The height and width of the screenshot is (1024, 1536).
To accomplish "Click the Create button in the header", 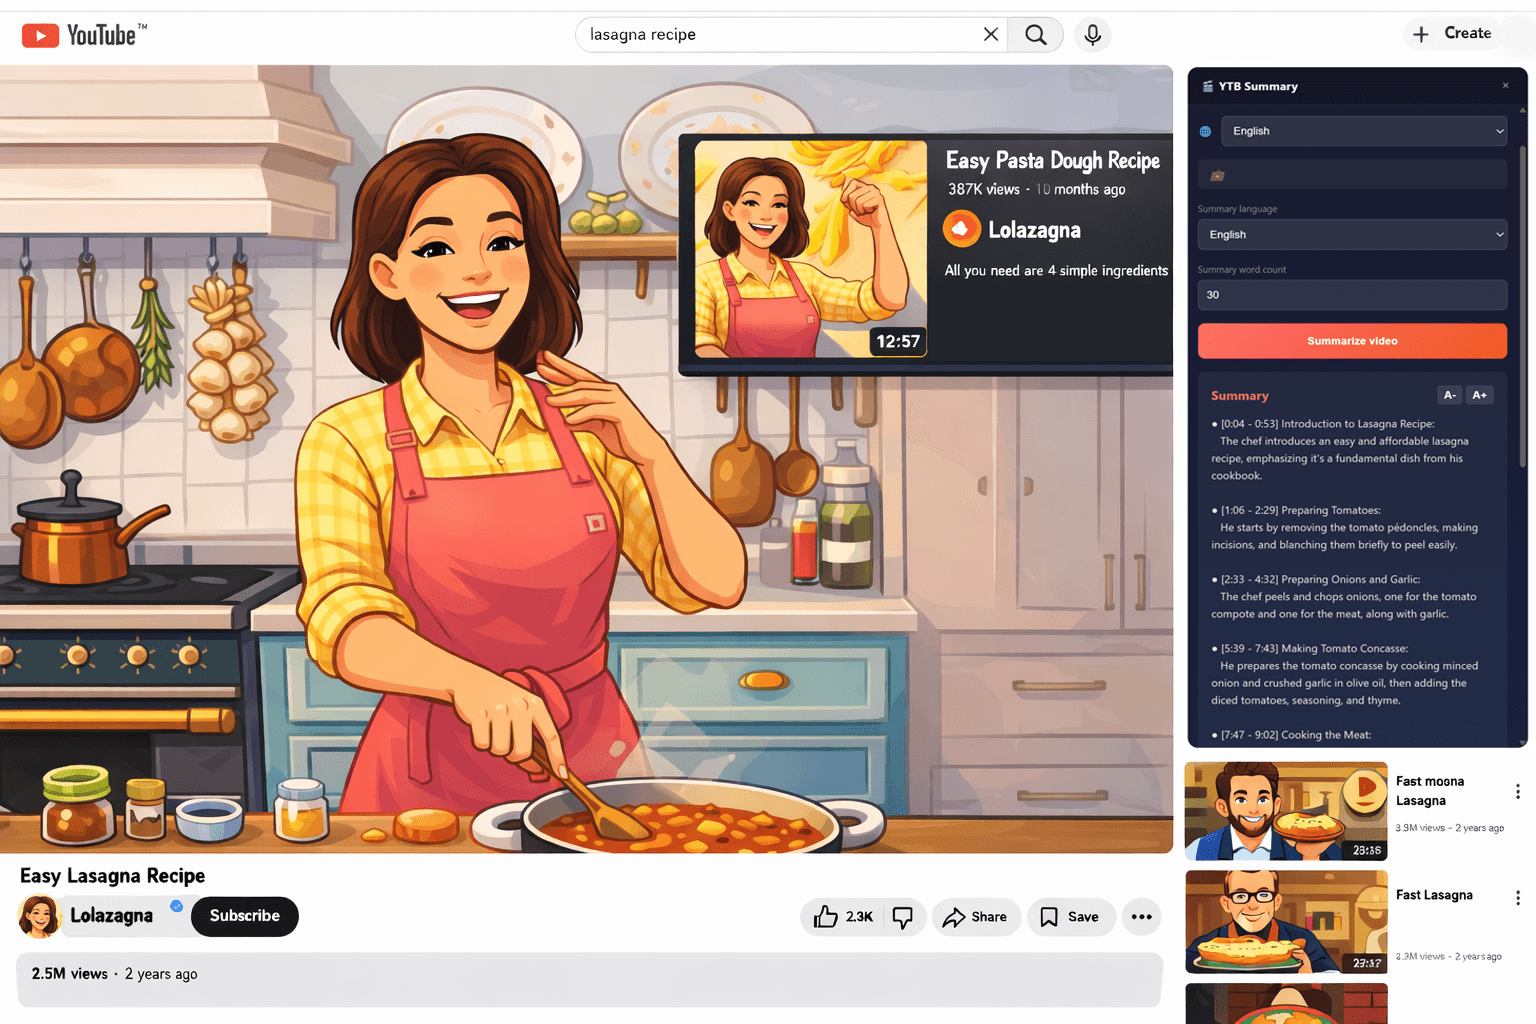I will (x=1452, y=34).
